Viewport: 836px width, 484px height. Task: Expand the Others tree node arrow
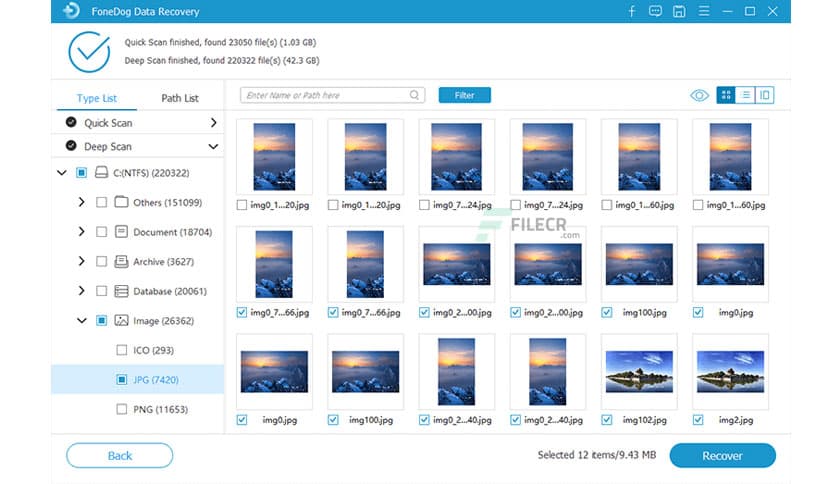tap(82, 202)
